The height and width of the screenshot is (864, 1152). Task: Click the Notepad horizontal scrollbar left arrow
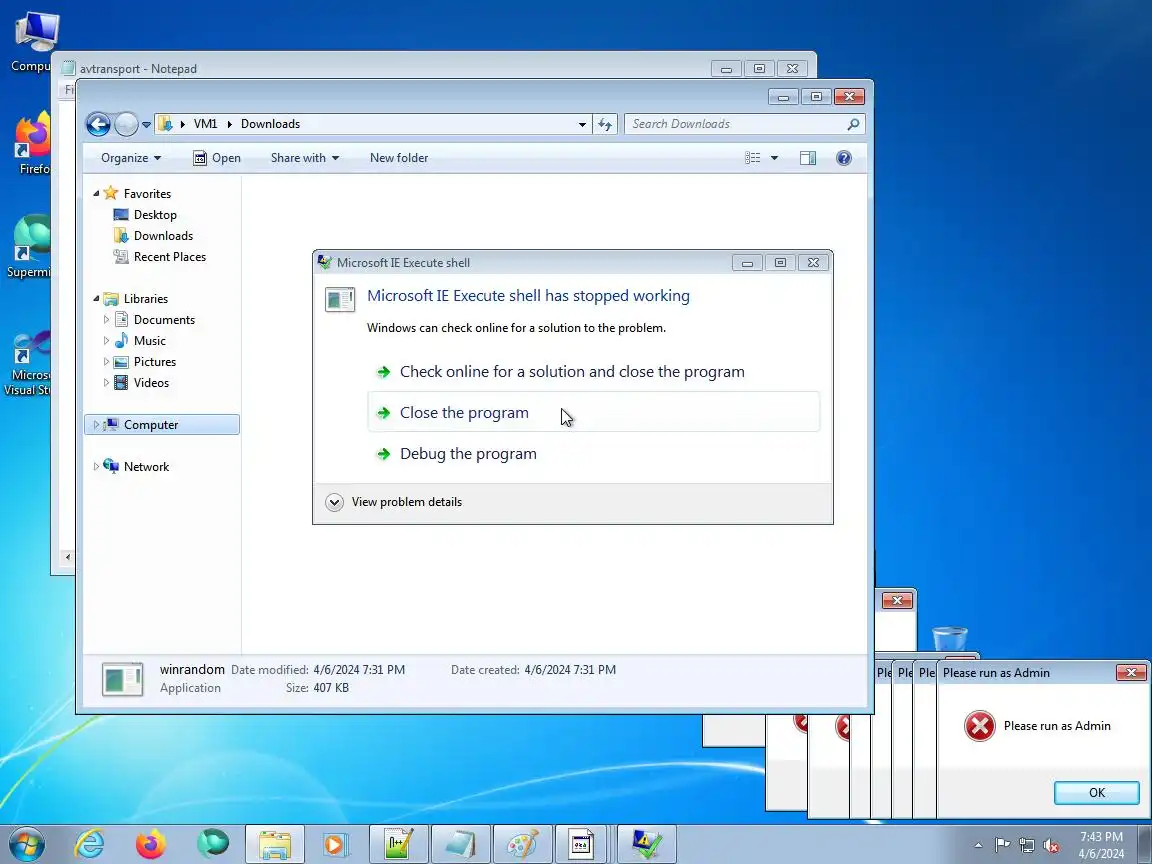pos(68,557)
